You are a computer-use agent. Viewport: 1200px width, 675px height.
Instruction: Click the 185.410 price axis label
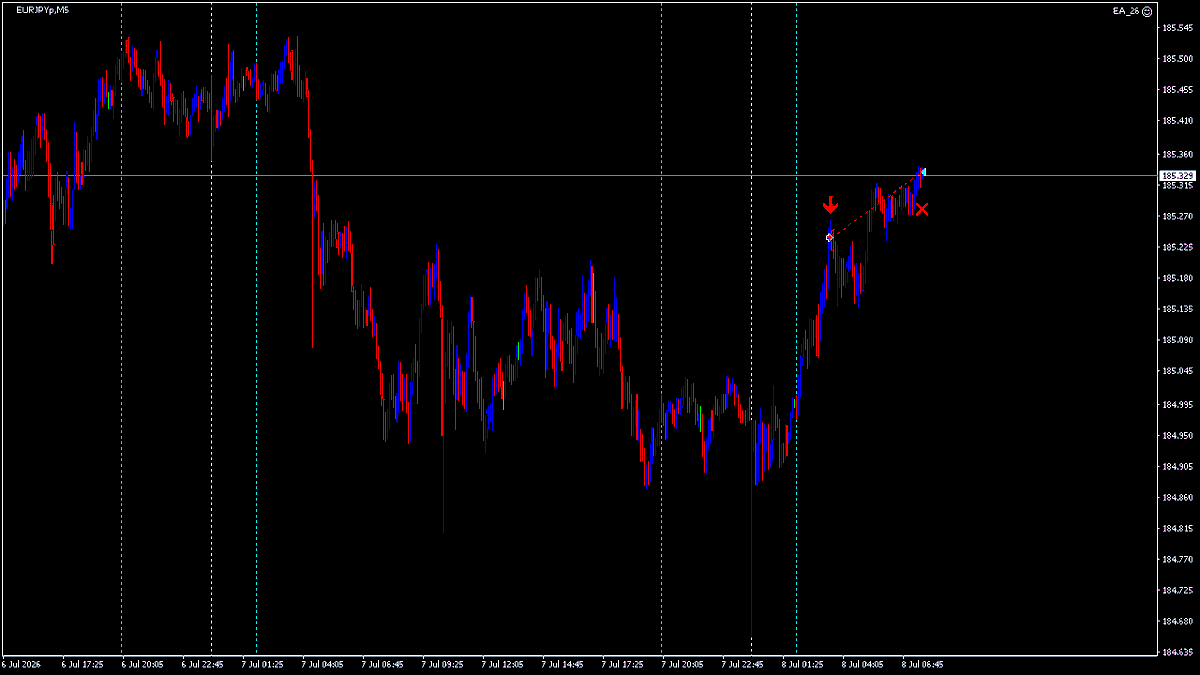1177,120
